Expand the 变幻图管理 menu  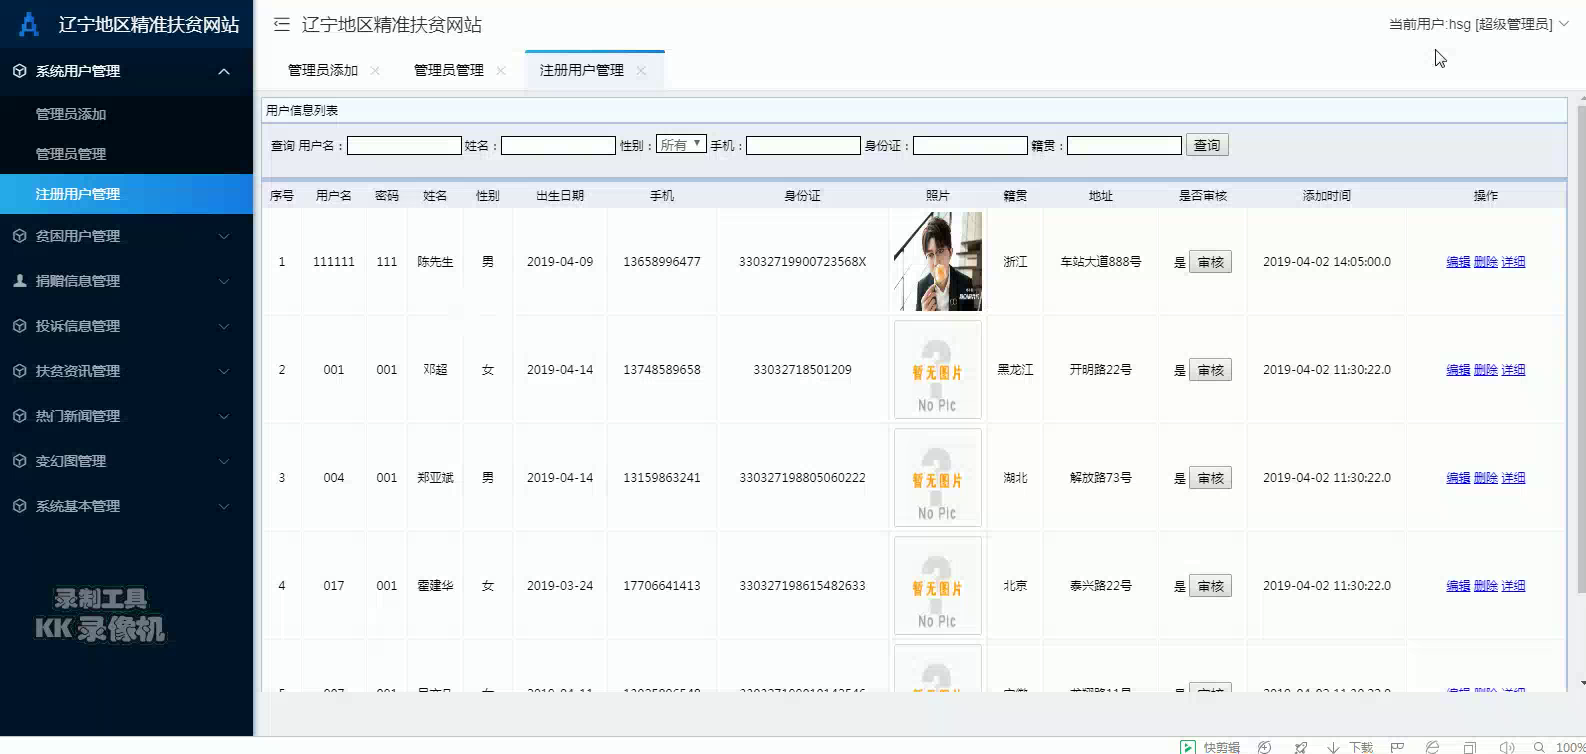click(224, 461)
